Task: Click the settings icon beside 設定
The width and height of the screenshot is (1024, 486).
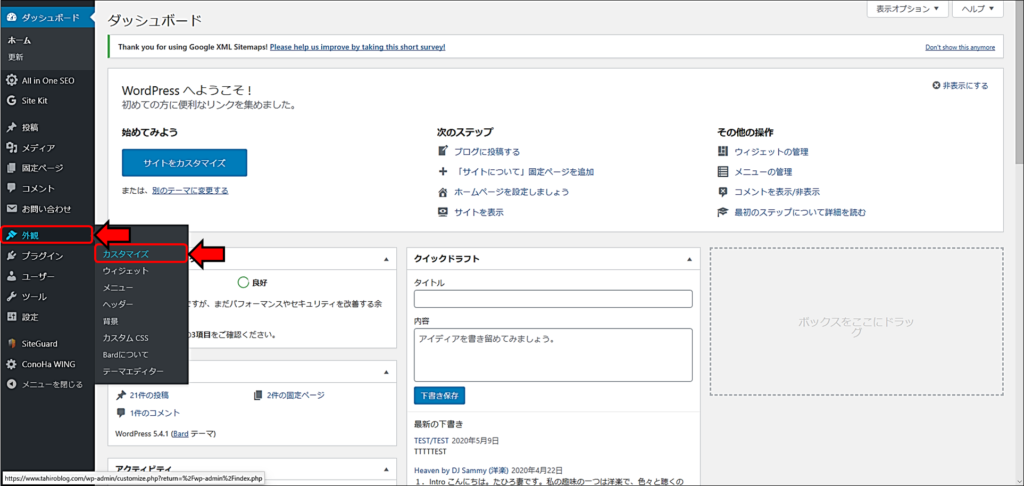Action: pyautogui.click(x=12, y=317)
